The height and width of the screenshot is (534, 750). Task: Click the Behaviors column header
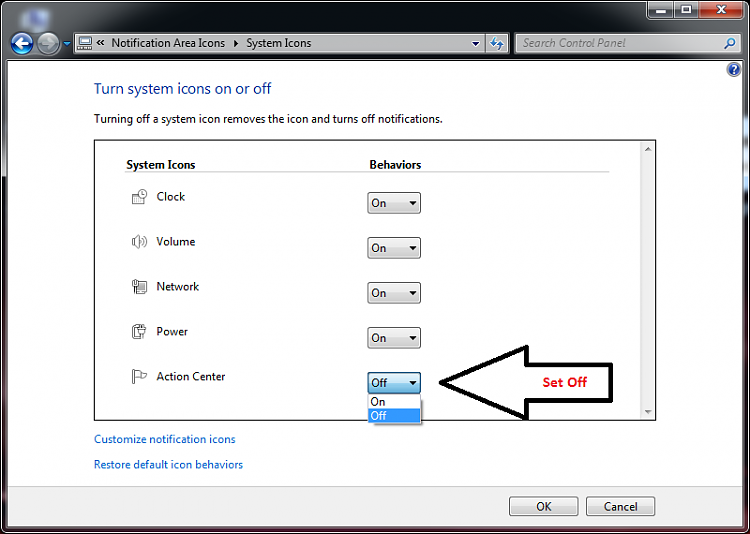click(x=395, y=165)
